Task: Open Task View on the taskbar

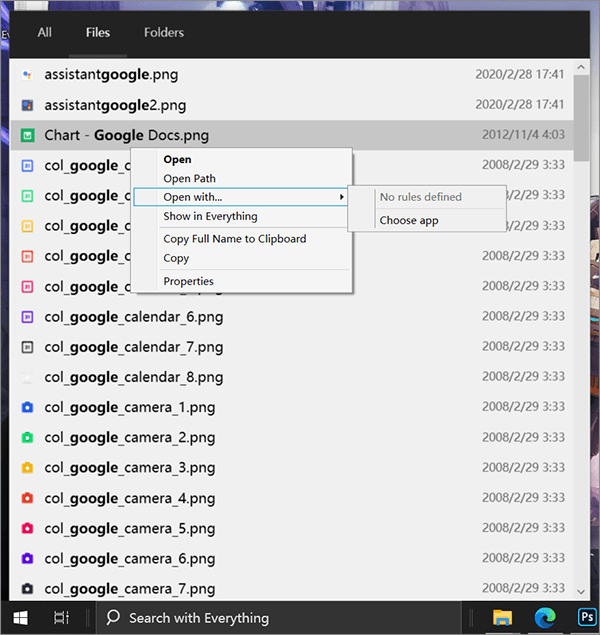Action: pos(62,617)
